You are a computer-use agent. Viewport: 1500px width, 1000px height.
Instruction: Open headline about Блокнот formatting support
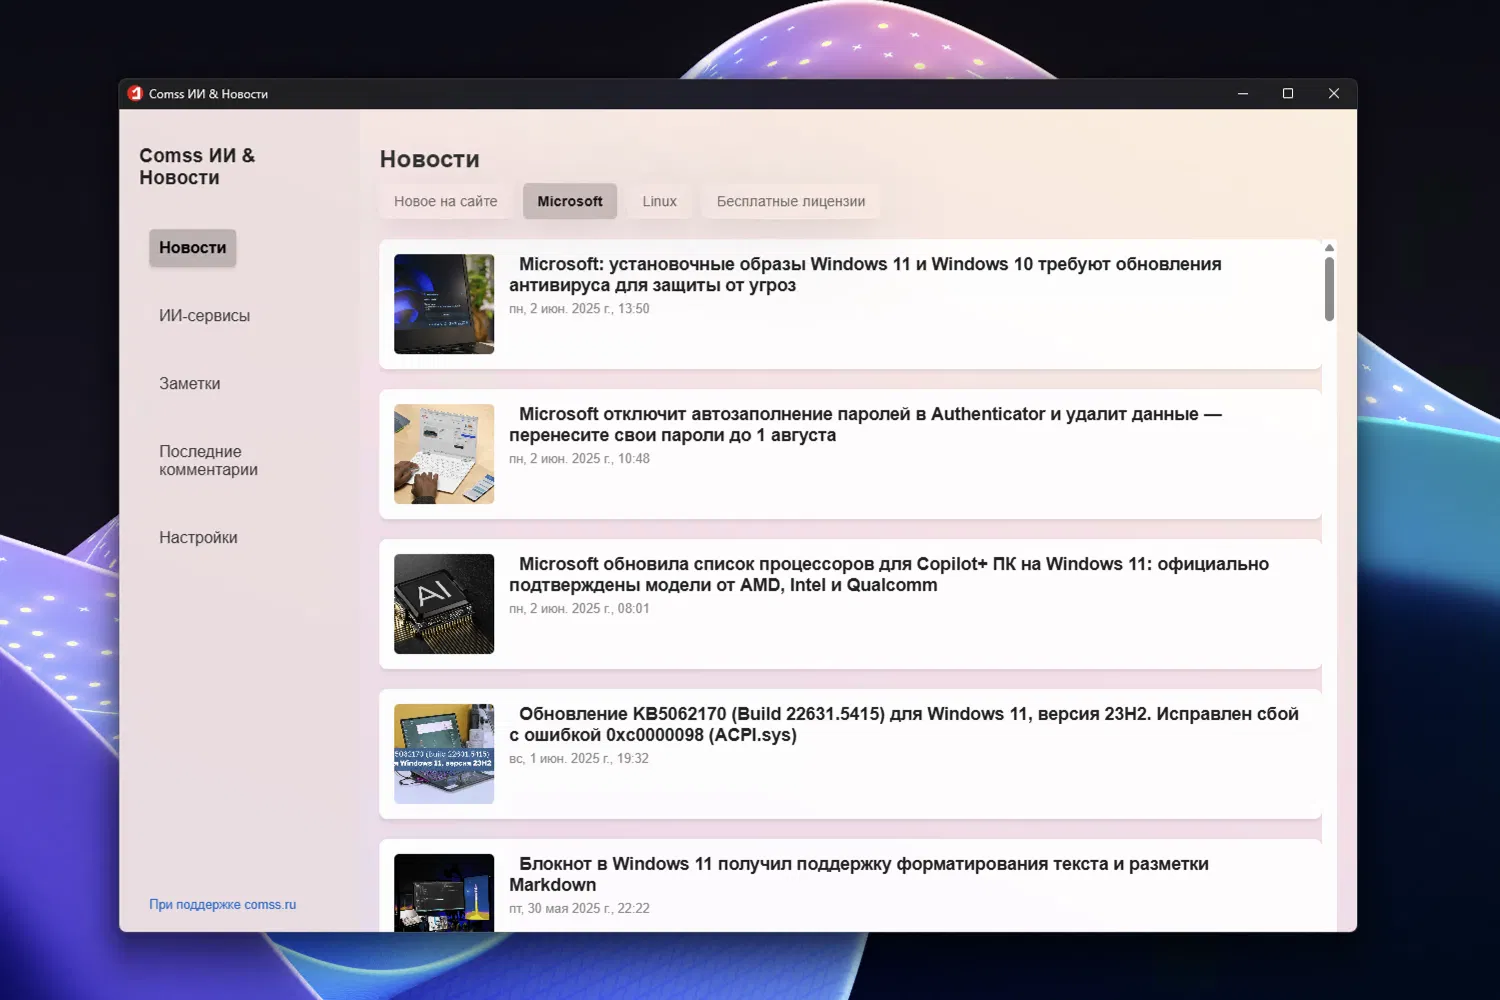click(x=859, y=875)
